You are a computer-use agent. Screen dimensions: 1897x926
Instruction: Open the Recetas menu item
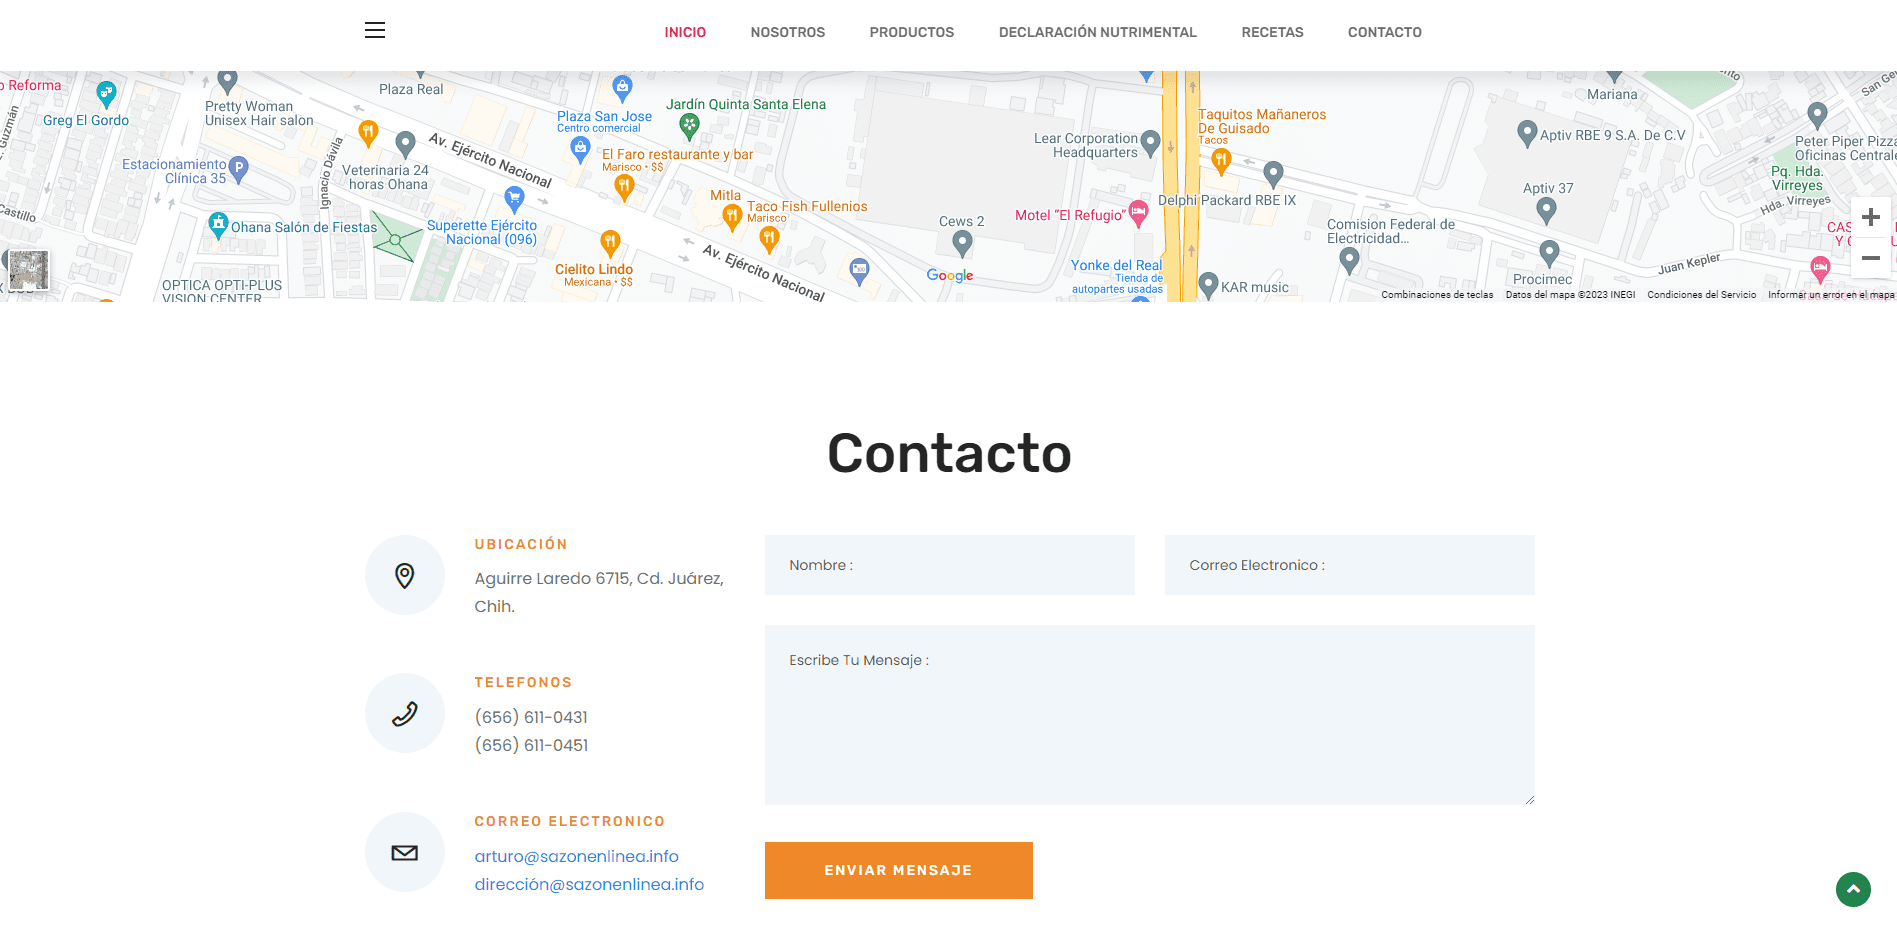pyautogui.click(x=1272, y=32)
